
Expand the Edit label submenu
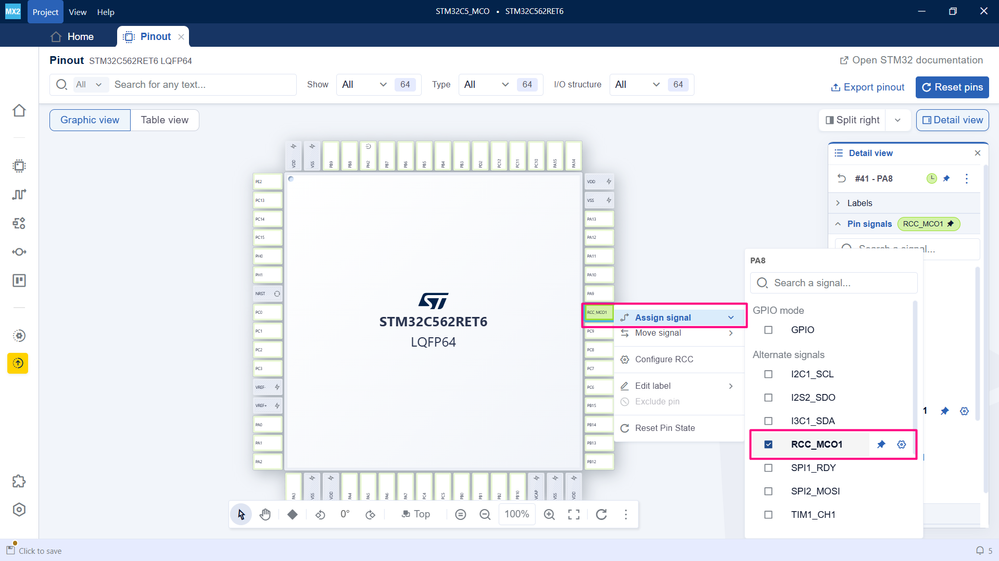(678, 386)
